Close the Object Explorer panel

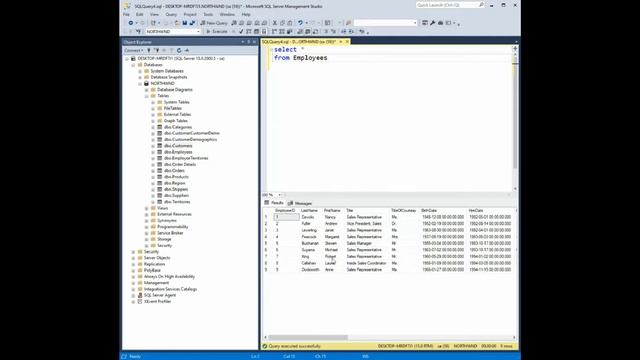pos(254,42)
